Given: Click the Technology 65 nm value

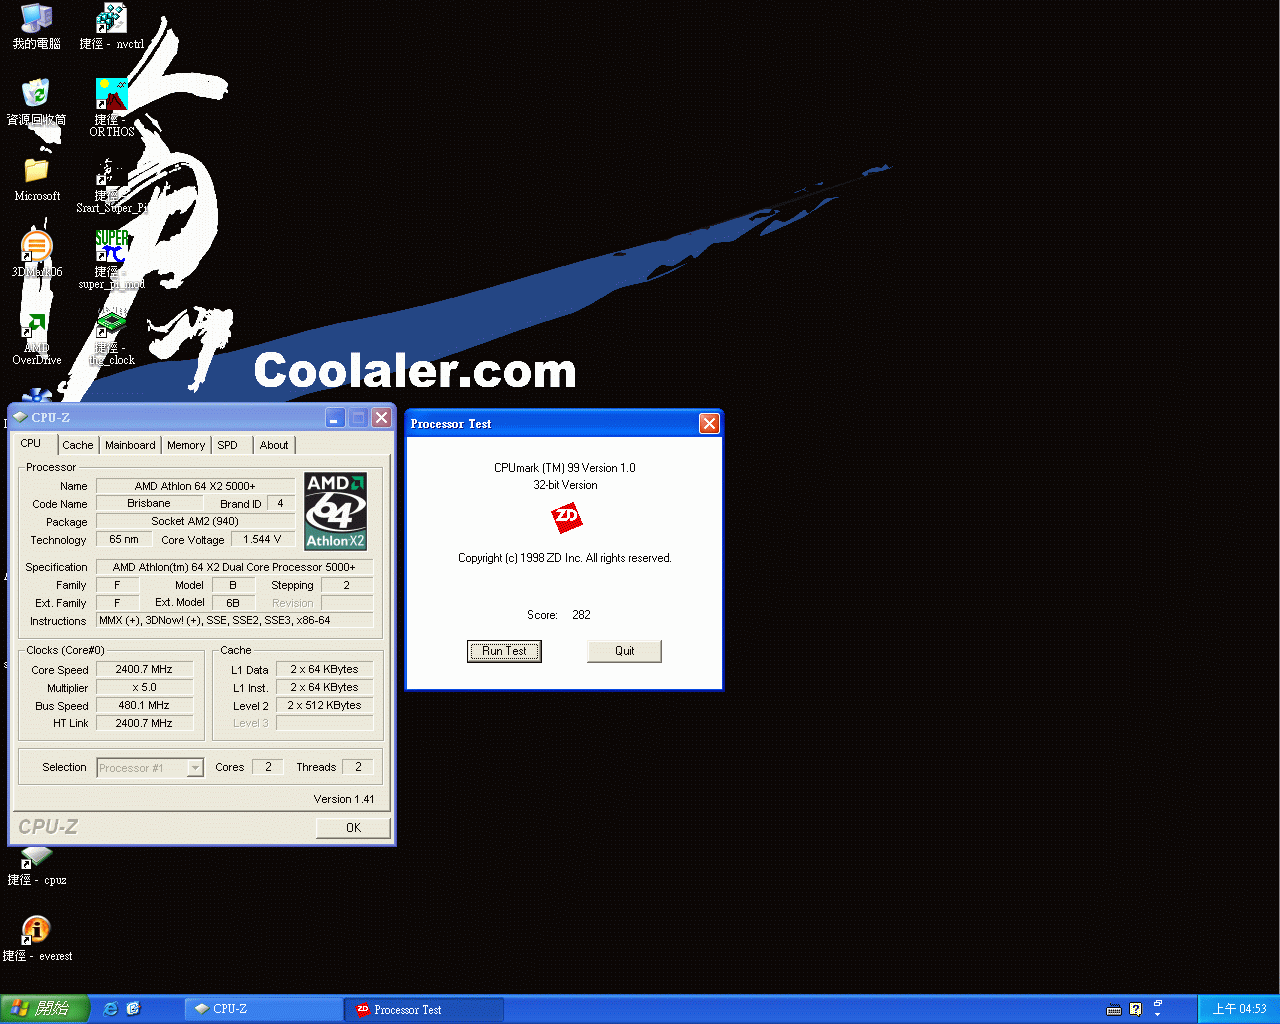Looking at the screenshot, I should [x=124, y=539].
